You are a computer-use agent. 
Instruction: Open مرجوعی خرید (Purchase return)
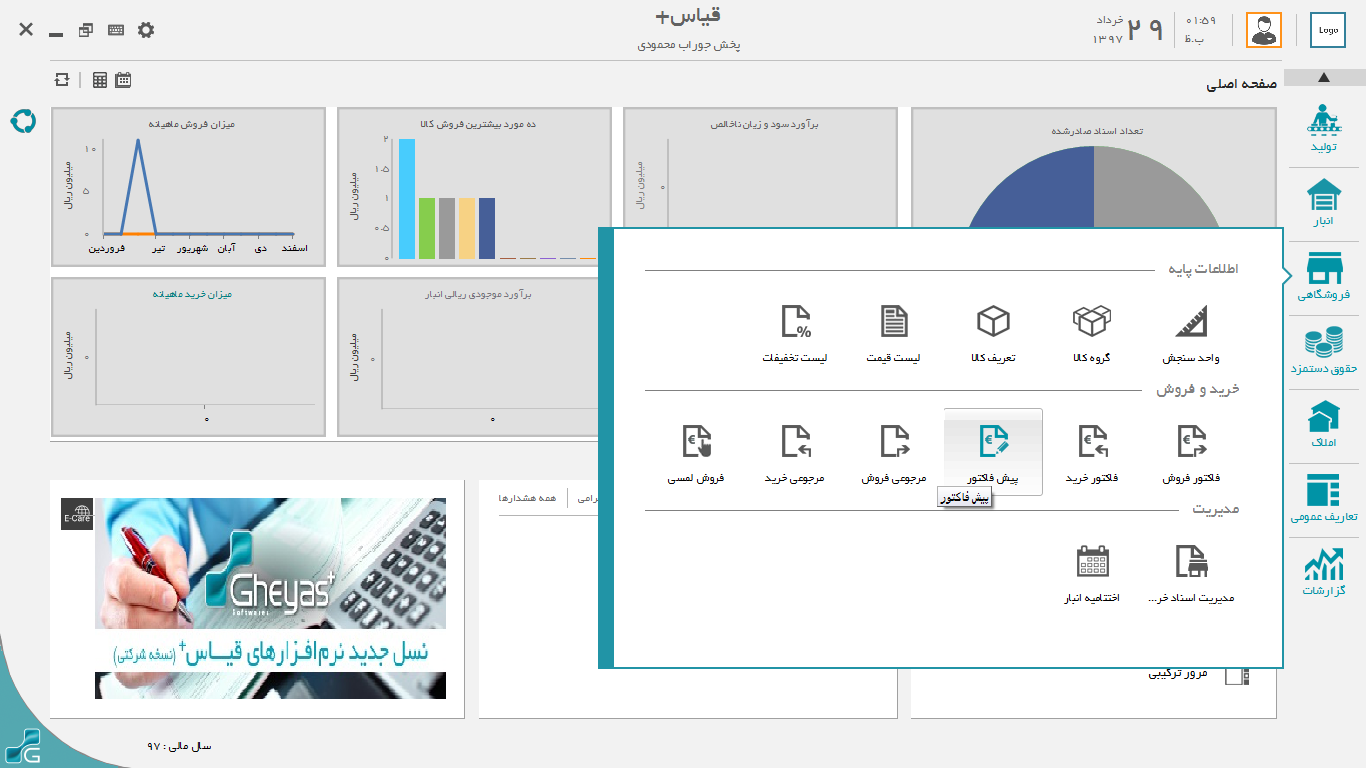[795, 454]
